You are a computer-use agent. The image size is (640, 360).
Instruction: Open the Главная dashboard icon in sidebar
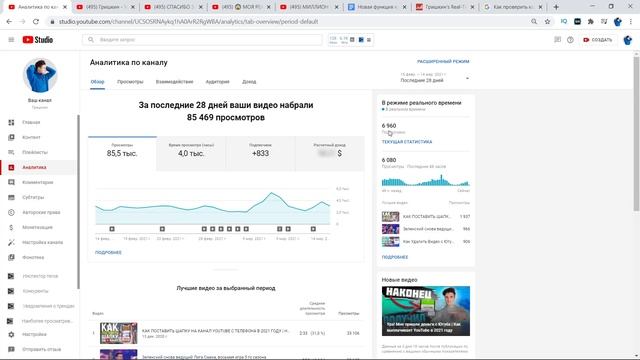11,122
